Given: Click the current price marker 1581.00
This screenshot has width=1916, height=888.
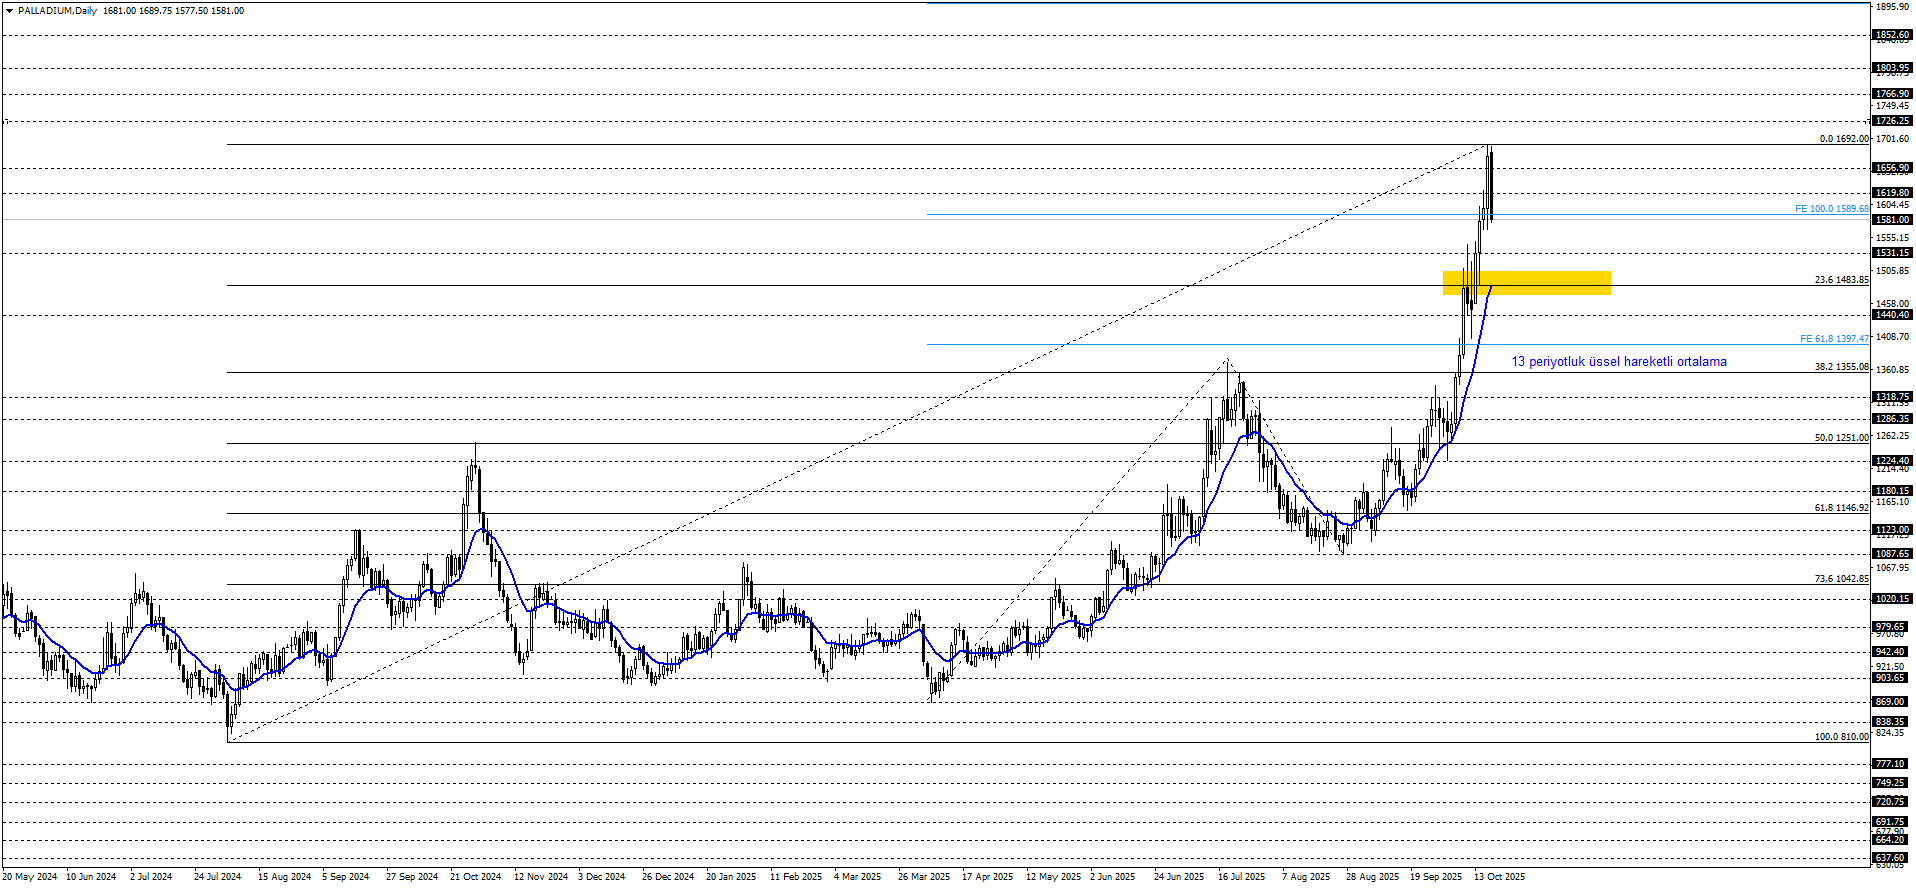Looking at the screenshot, I should (1891, 220).
